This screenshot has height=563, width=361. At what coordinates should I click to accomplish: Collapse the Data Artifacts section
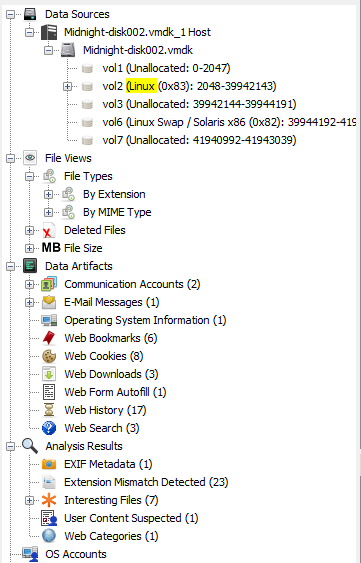[10, 266]
